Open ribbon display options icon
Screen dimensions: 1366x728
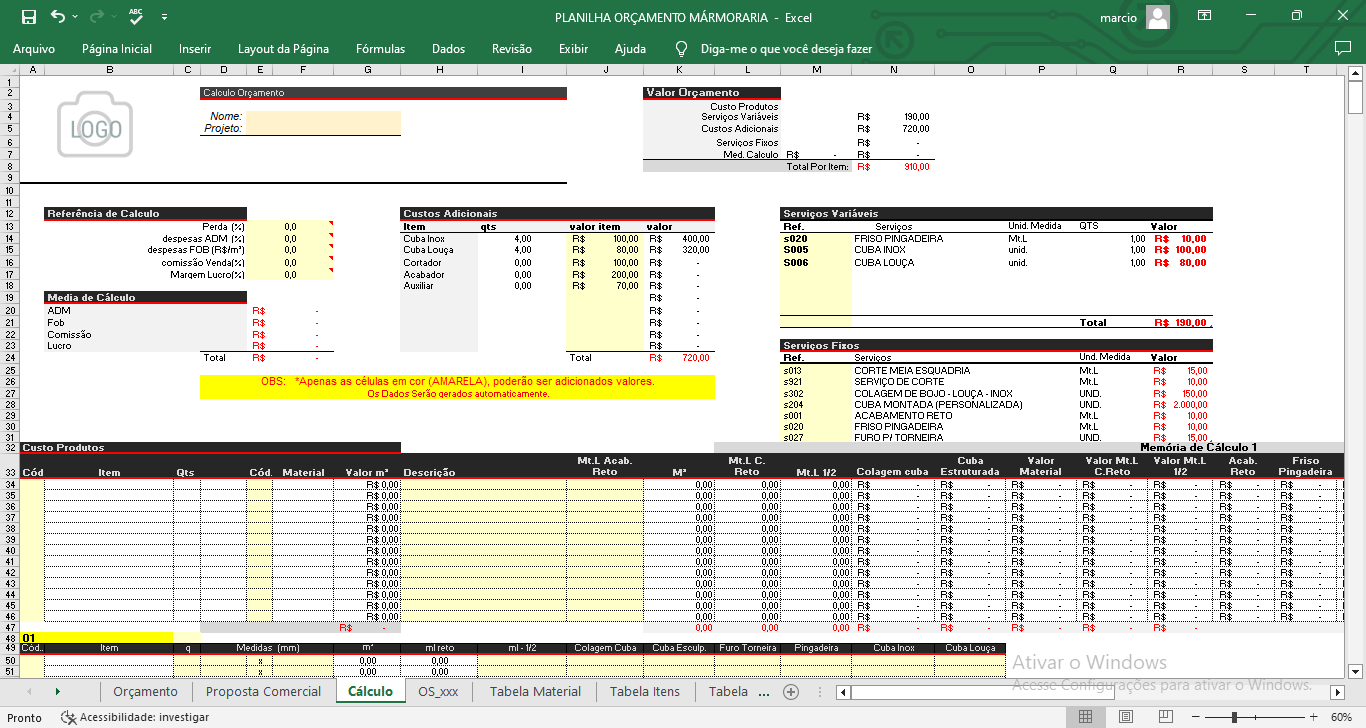[1205, 17]
